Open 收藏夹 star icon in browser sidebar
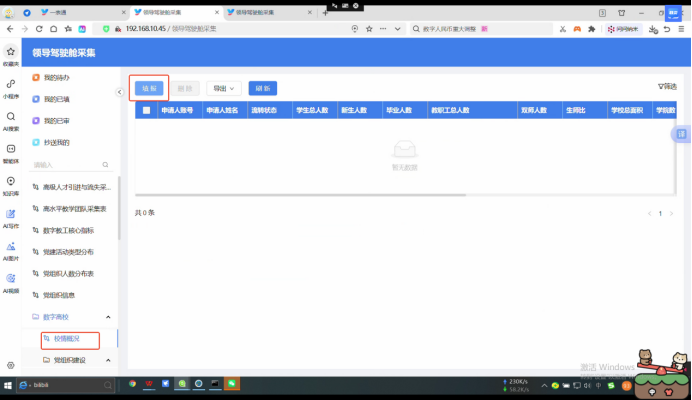 (11, 52)
